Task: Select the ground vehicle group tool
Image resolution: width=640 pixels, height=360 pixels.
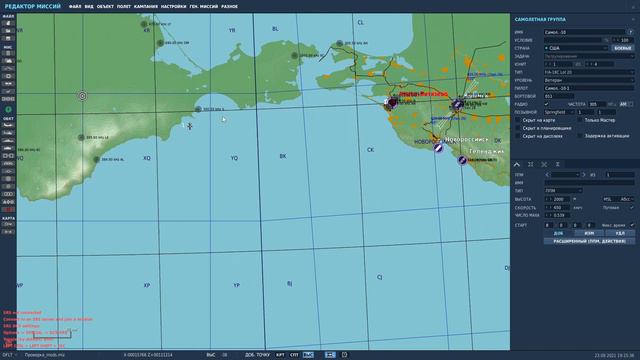Action: click(8, 148)
